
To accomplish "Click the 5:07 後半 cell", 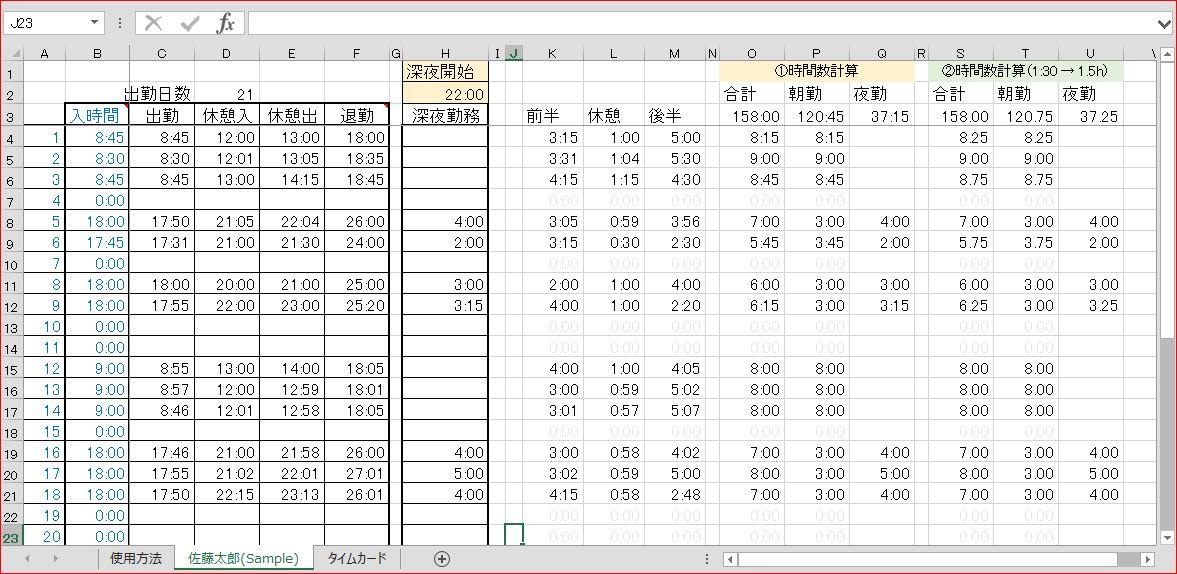I will [674, 410].
